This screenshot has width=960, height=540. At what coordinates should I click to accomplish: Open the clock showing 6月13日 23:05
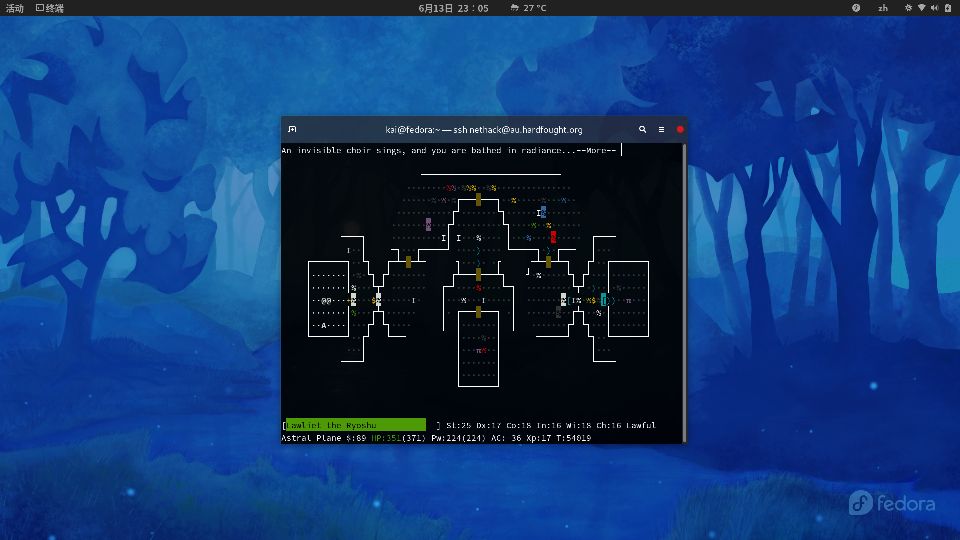pyautogui.click(x=453, y=8)
